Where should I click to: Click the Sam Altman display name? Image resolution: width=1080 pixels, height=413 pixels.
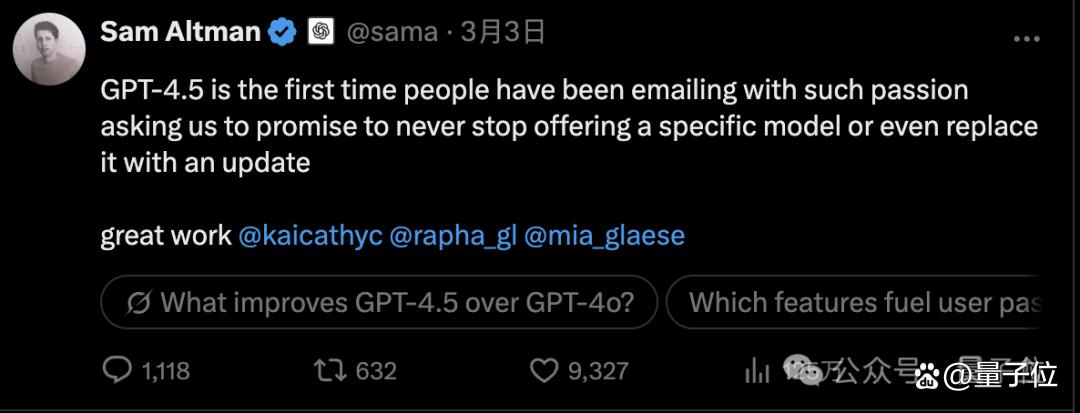click(180, 32)
